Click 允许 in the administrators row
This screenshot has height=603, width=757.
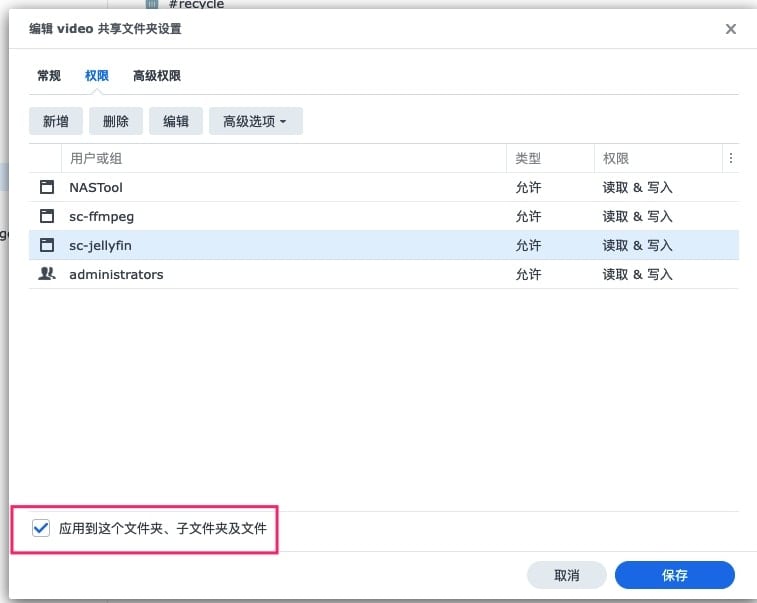[x=528, y=274]
